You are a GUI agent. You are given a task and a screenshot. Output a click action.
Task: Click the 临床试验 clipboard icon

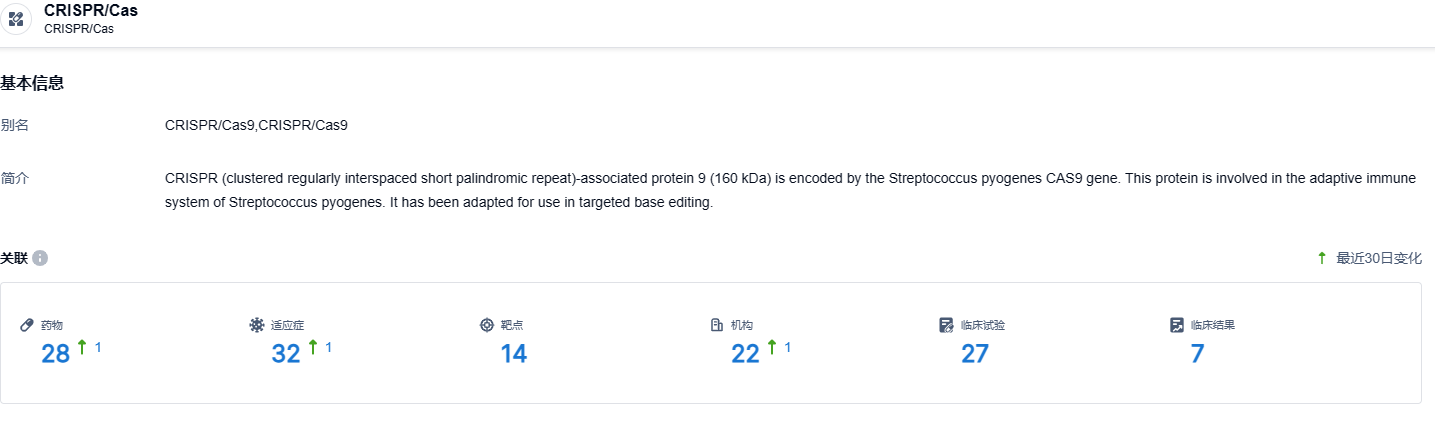pos(947,325)
